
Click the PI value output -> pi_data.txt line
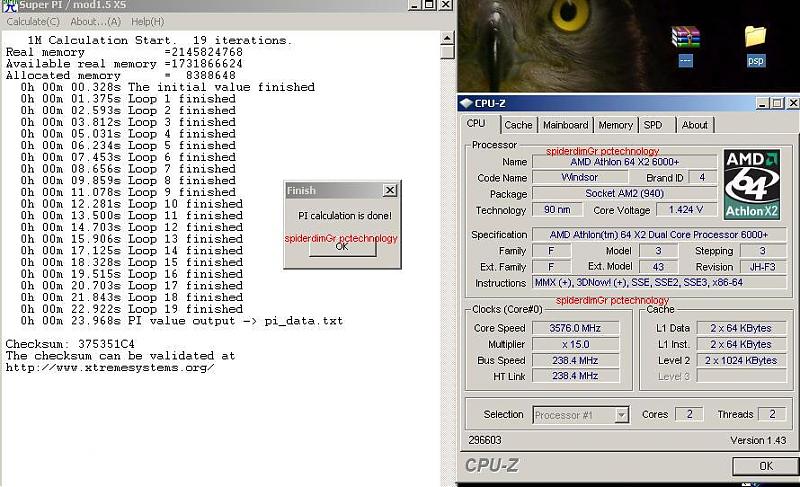182,321
